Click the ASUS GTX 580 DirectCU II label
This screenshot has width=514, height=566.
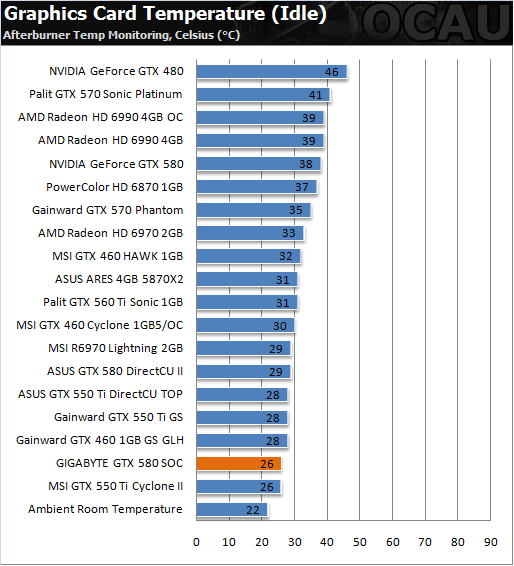click(115, 371)
